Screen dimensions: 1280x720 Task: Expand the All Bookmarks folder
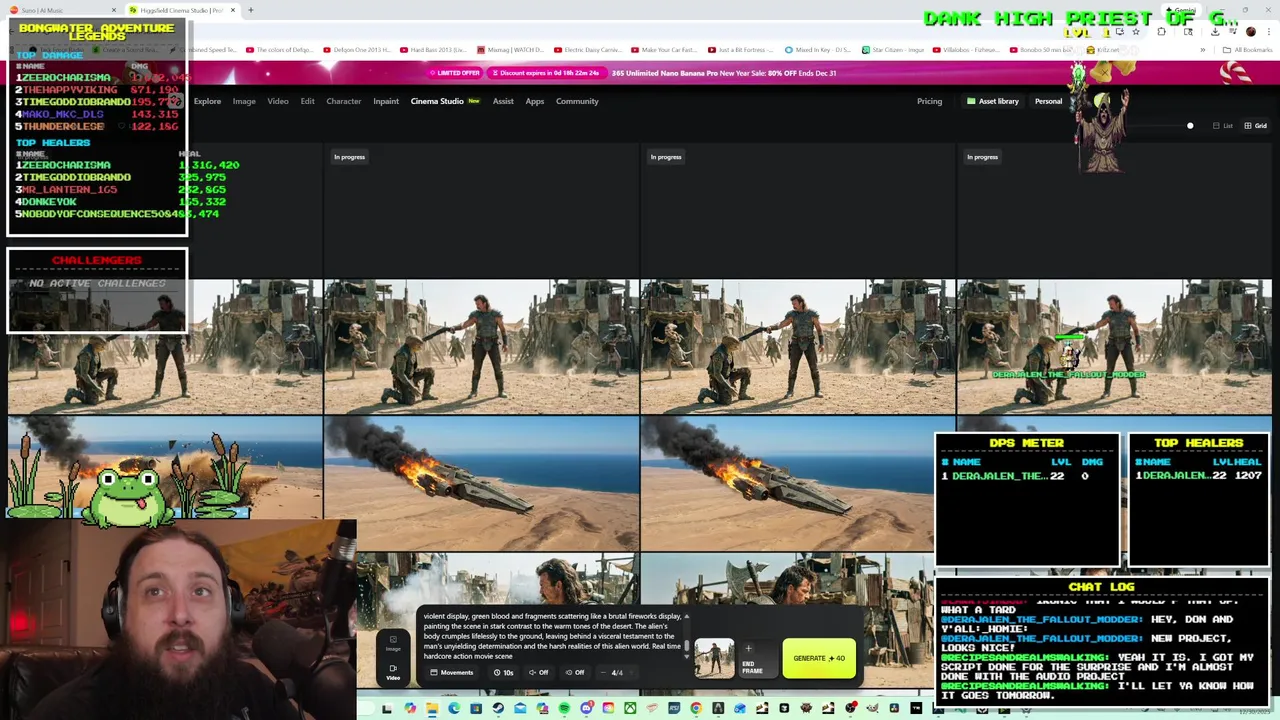1248,49
